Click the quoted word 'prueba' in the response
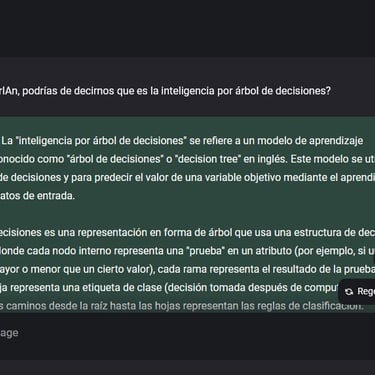This screenshot has height=375, width=375. tap(207, 251)
